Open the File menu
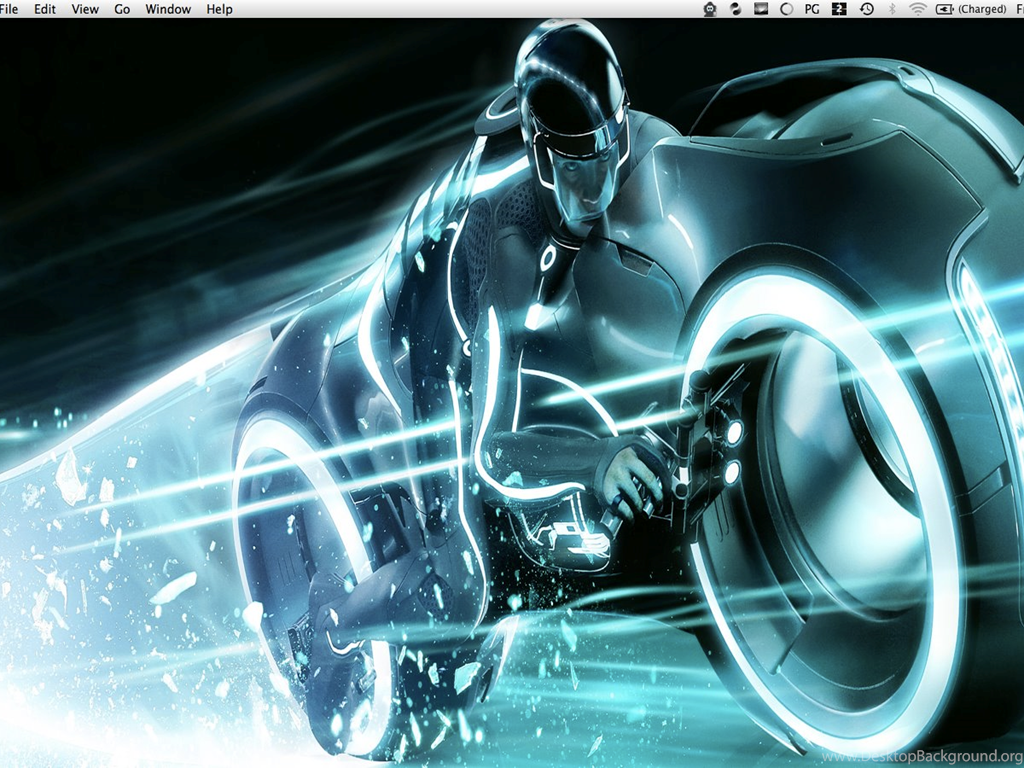Image resolution: width=1024 pixels, height=768 pixels. click(9, 9)
